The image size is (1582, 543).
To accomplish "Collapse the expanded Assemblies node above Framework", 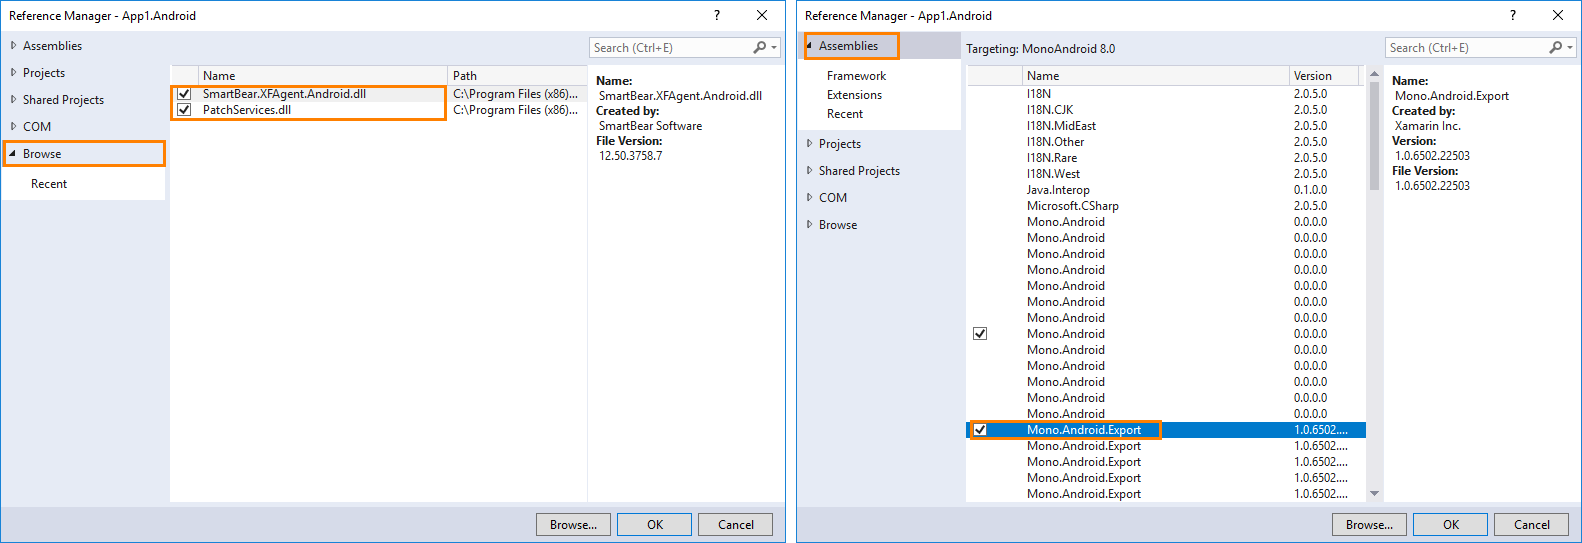I will pos(809,46).
